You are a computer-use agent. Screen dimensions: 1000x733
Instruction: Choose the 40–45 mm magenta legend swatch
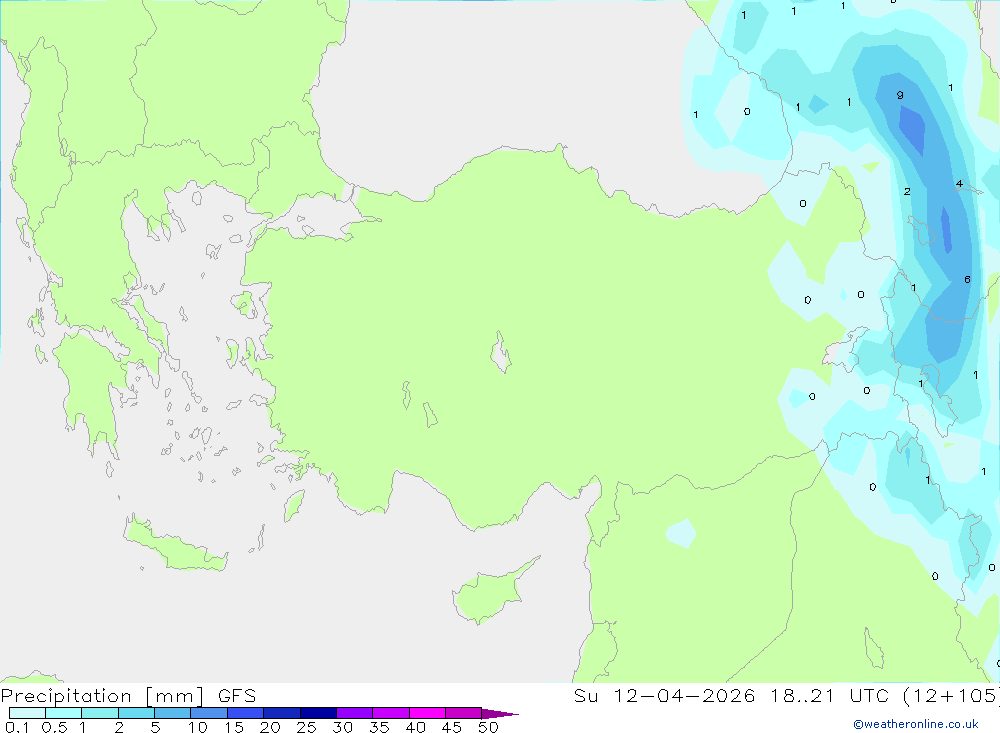click(x=427, y=713)
